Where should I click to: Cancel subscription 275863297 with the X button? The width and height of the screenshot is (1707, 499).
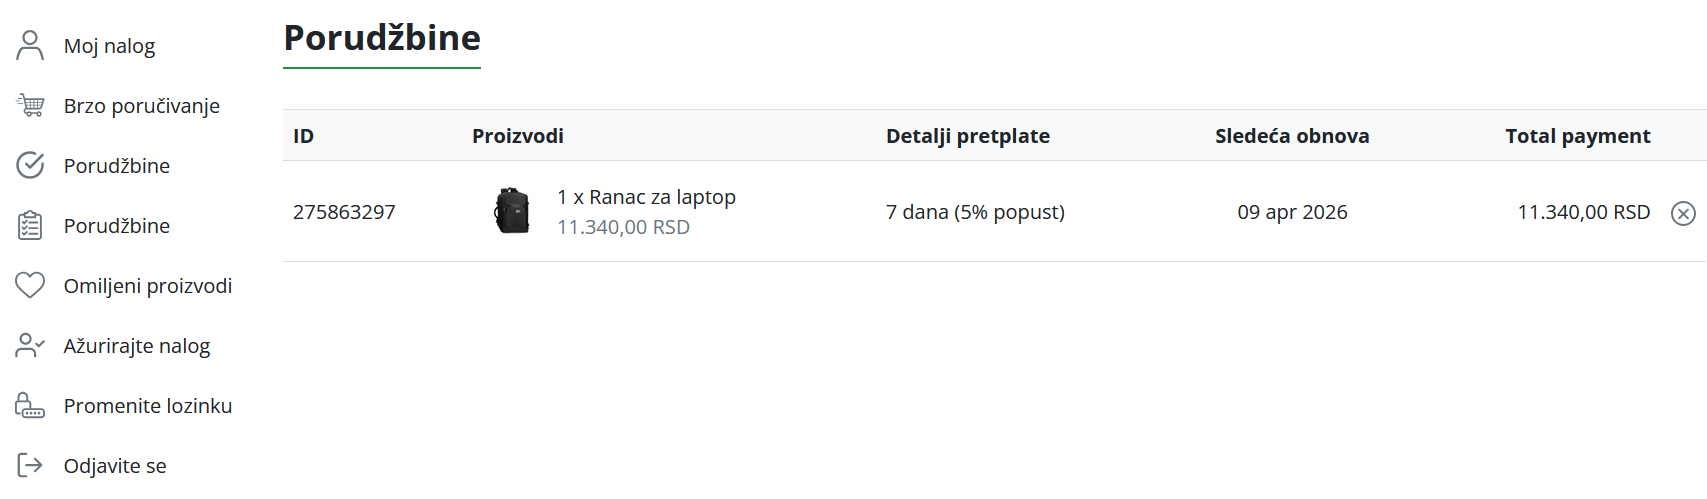pyautogui.click(x=1683, y=213)
